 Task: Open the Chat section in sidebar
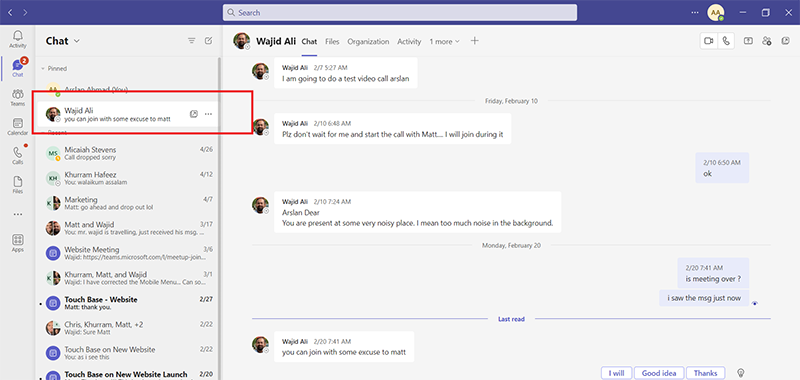tap(18, 68)
